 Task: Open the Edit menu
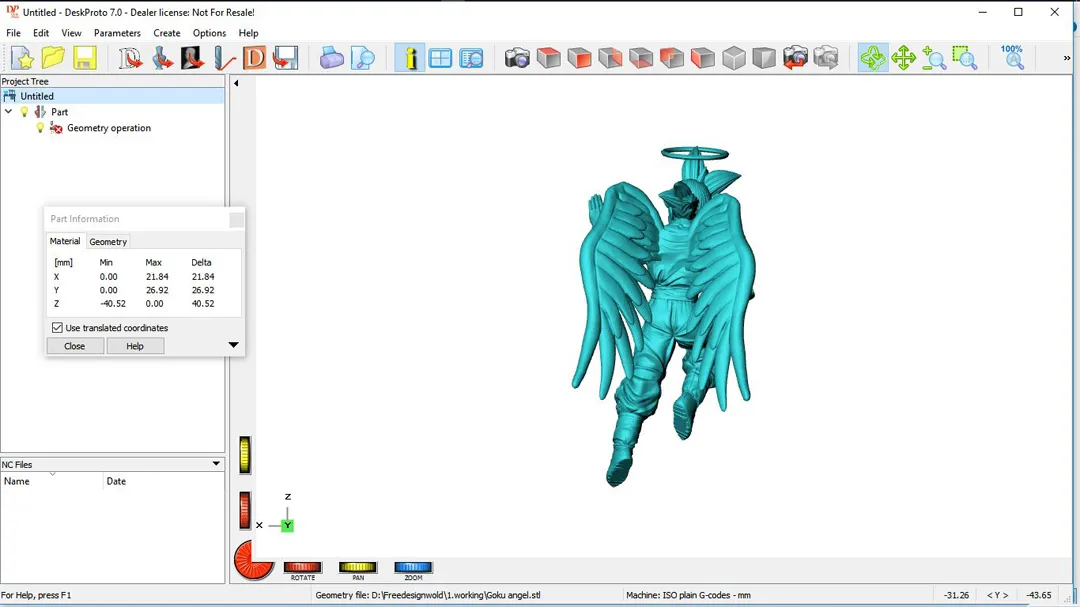click(x=41, y=33)
